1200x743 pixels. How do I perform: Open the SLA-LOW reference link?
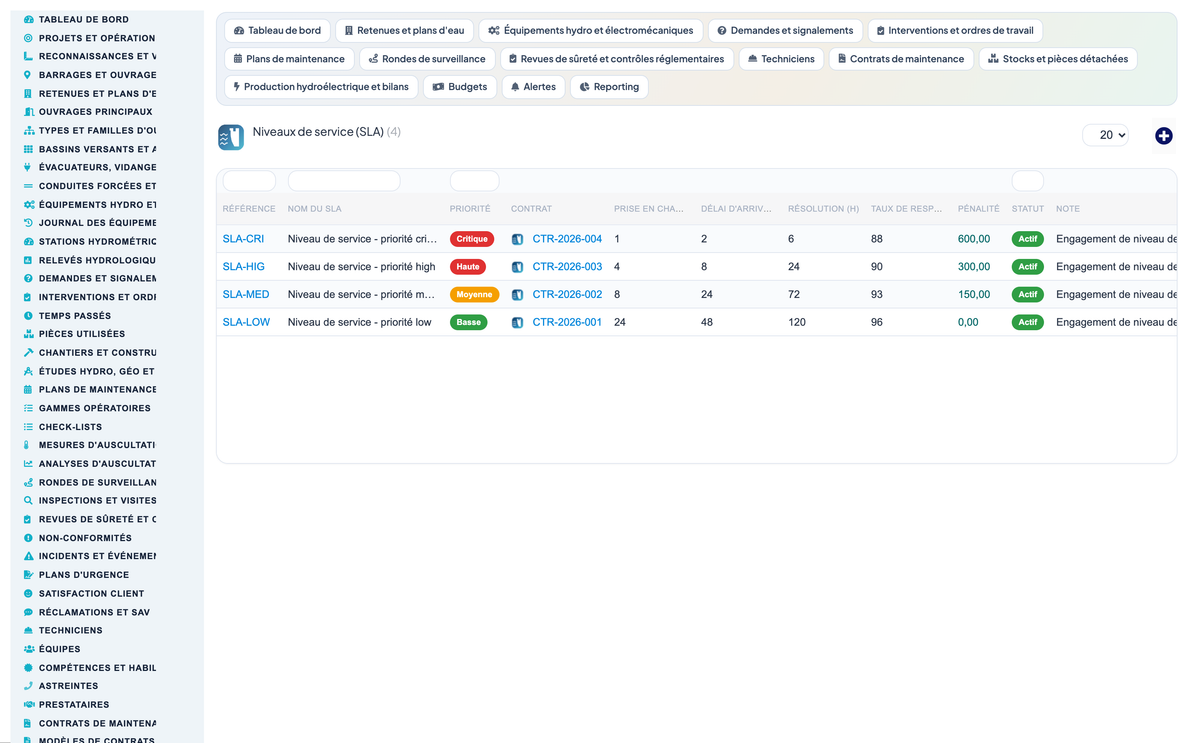coord(246,323)
